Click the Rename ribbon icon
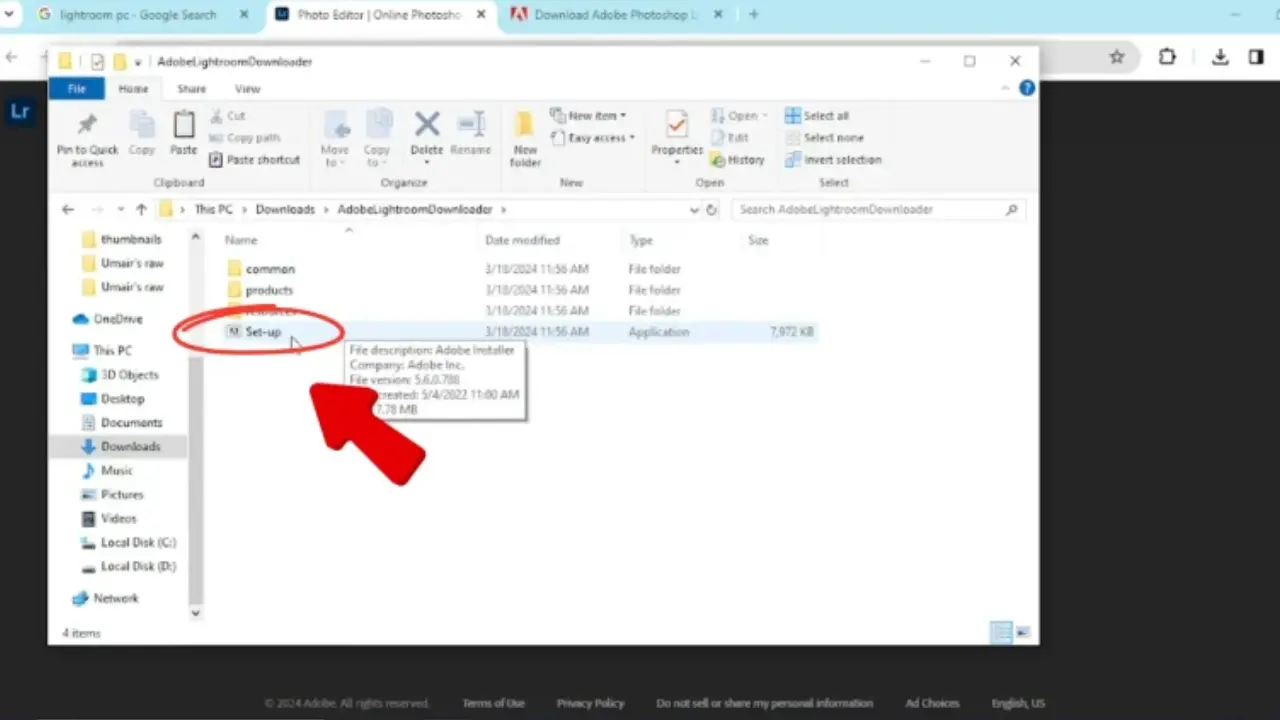This screenshot has height=720, width=1280. click(x=471, y=133)
